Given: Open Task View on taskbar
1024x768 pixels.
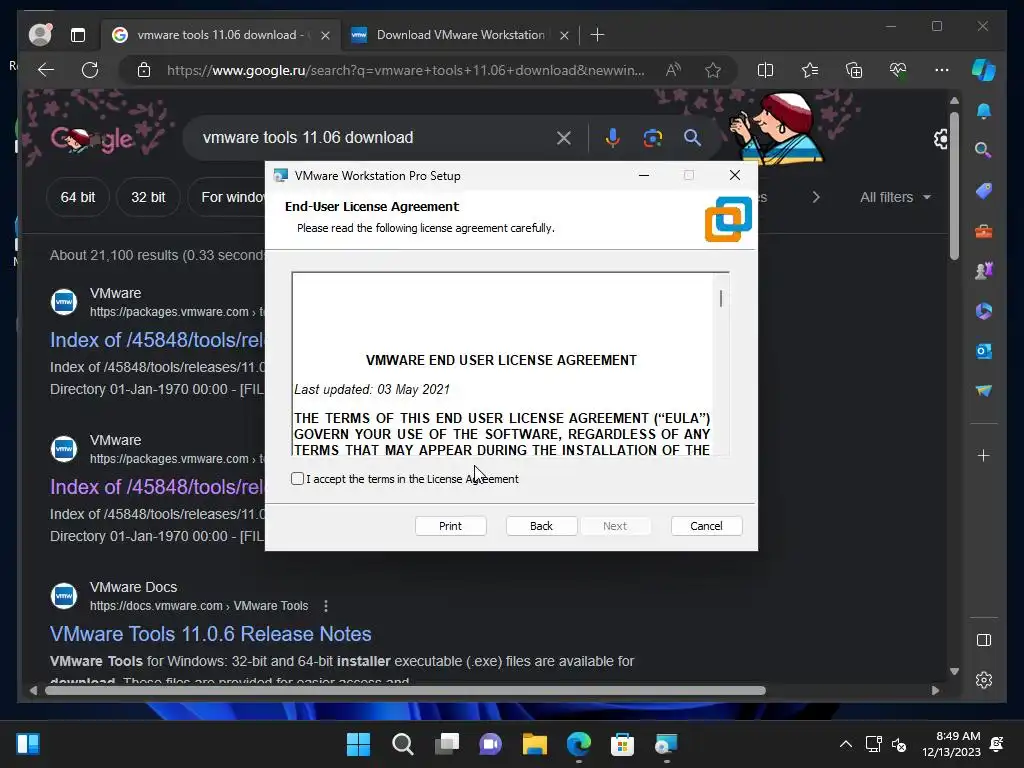Looking at the screenshot, I should [447, 744].
